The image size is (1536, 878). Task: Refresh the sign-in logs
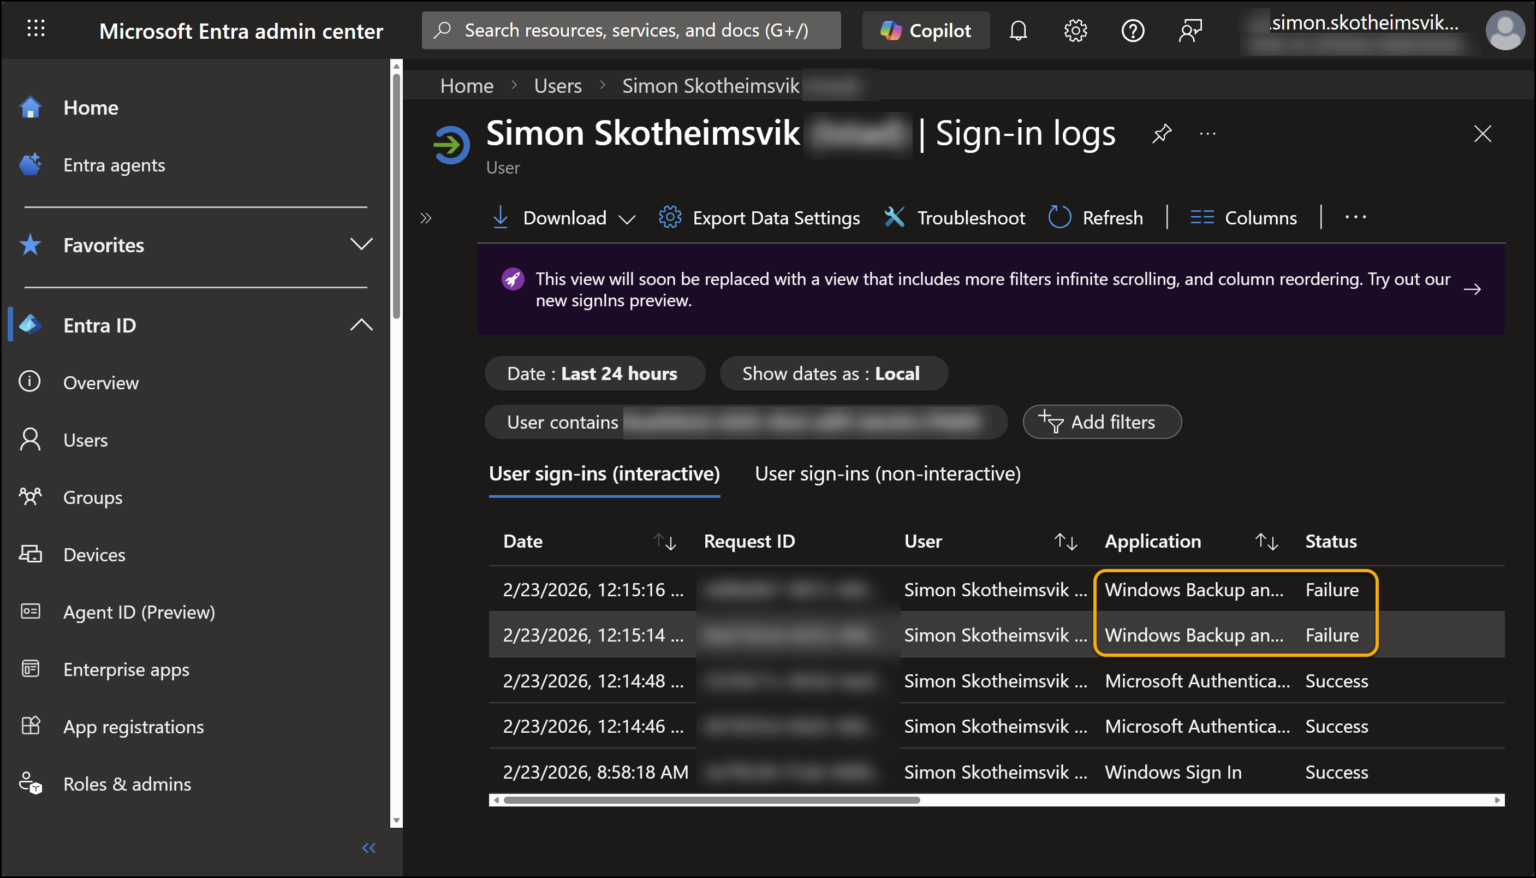coord(1096,218)
